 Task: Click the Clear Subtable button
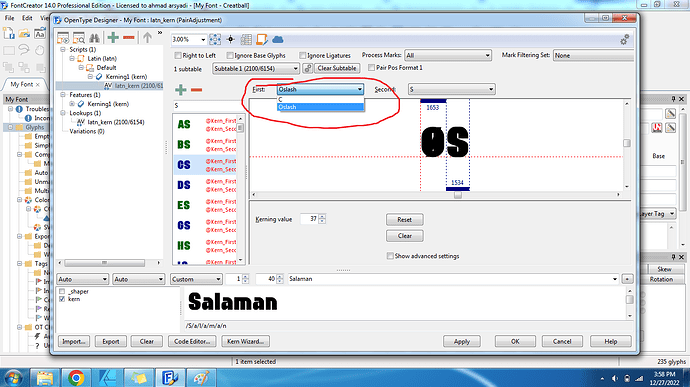337,68
